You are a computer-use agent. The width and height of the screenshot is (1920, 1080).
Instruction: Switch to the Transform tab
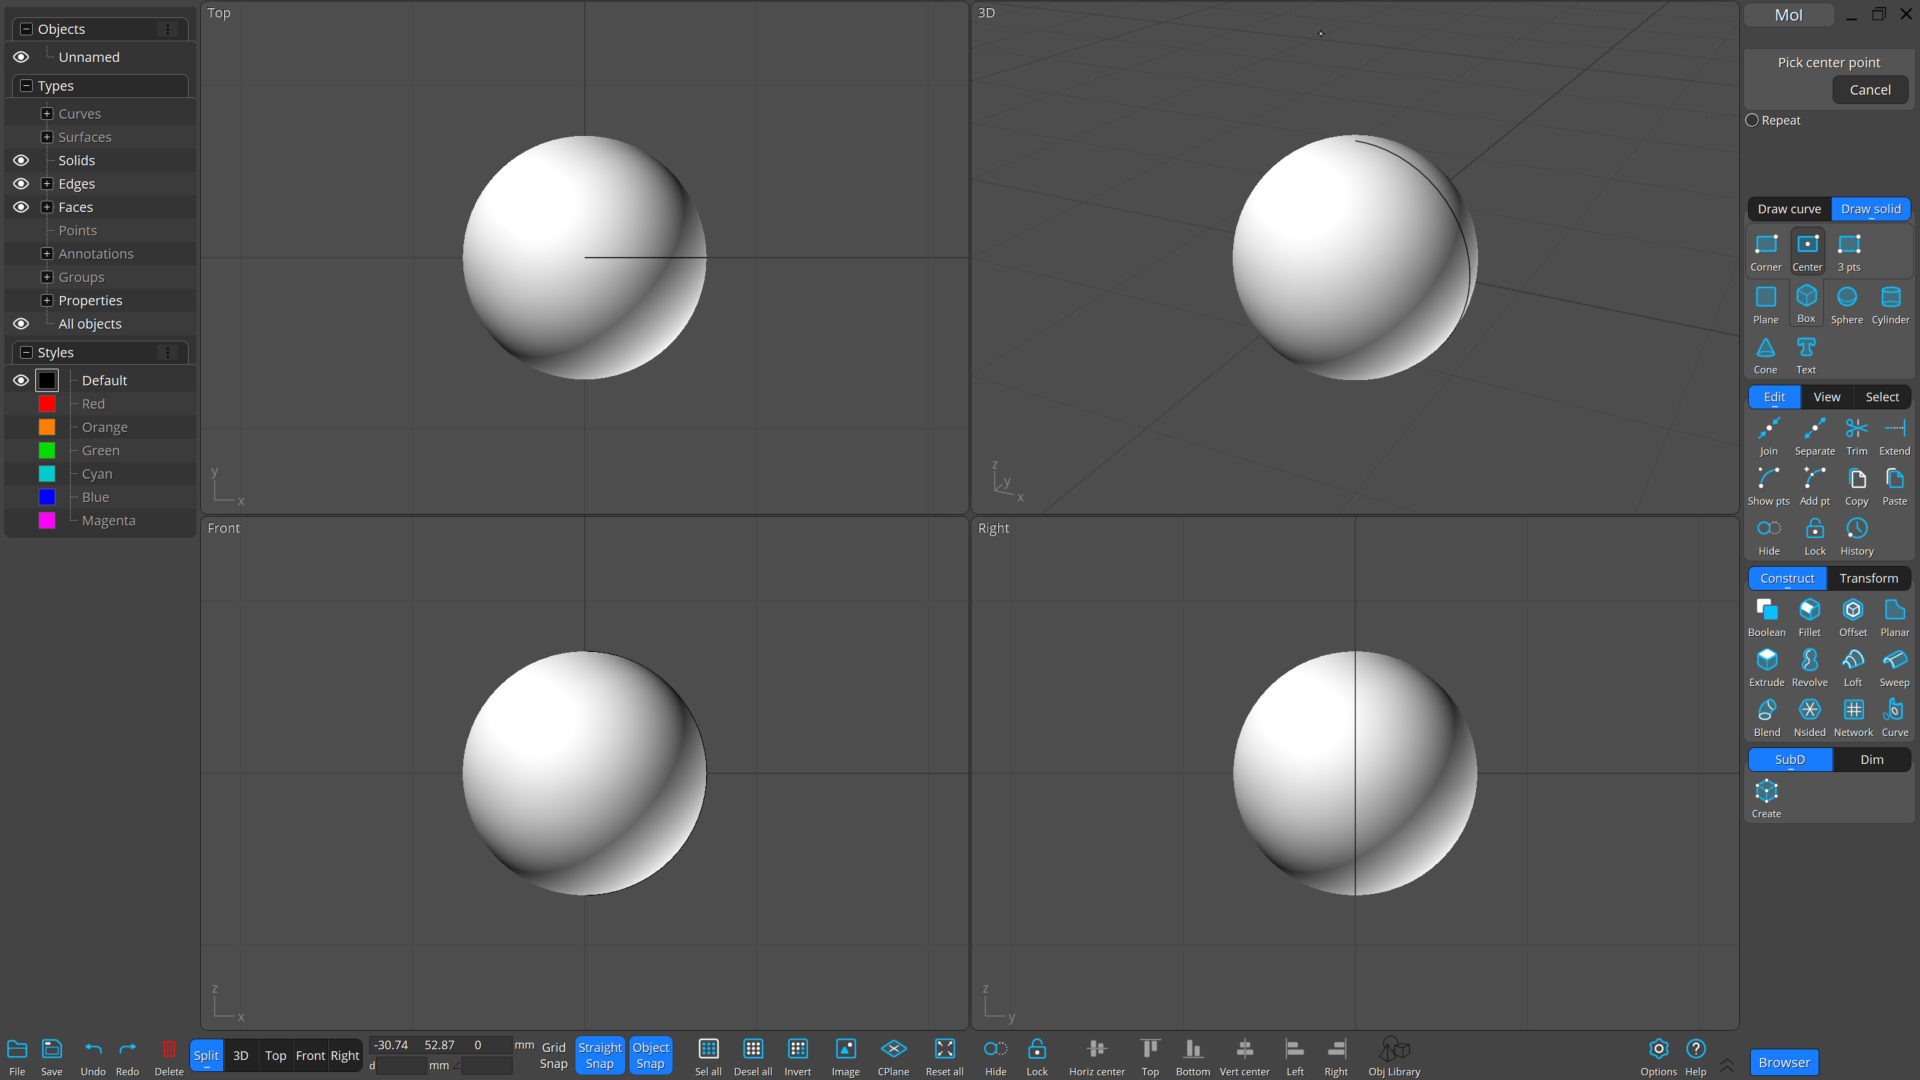tap(1868, 578)
